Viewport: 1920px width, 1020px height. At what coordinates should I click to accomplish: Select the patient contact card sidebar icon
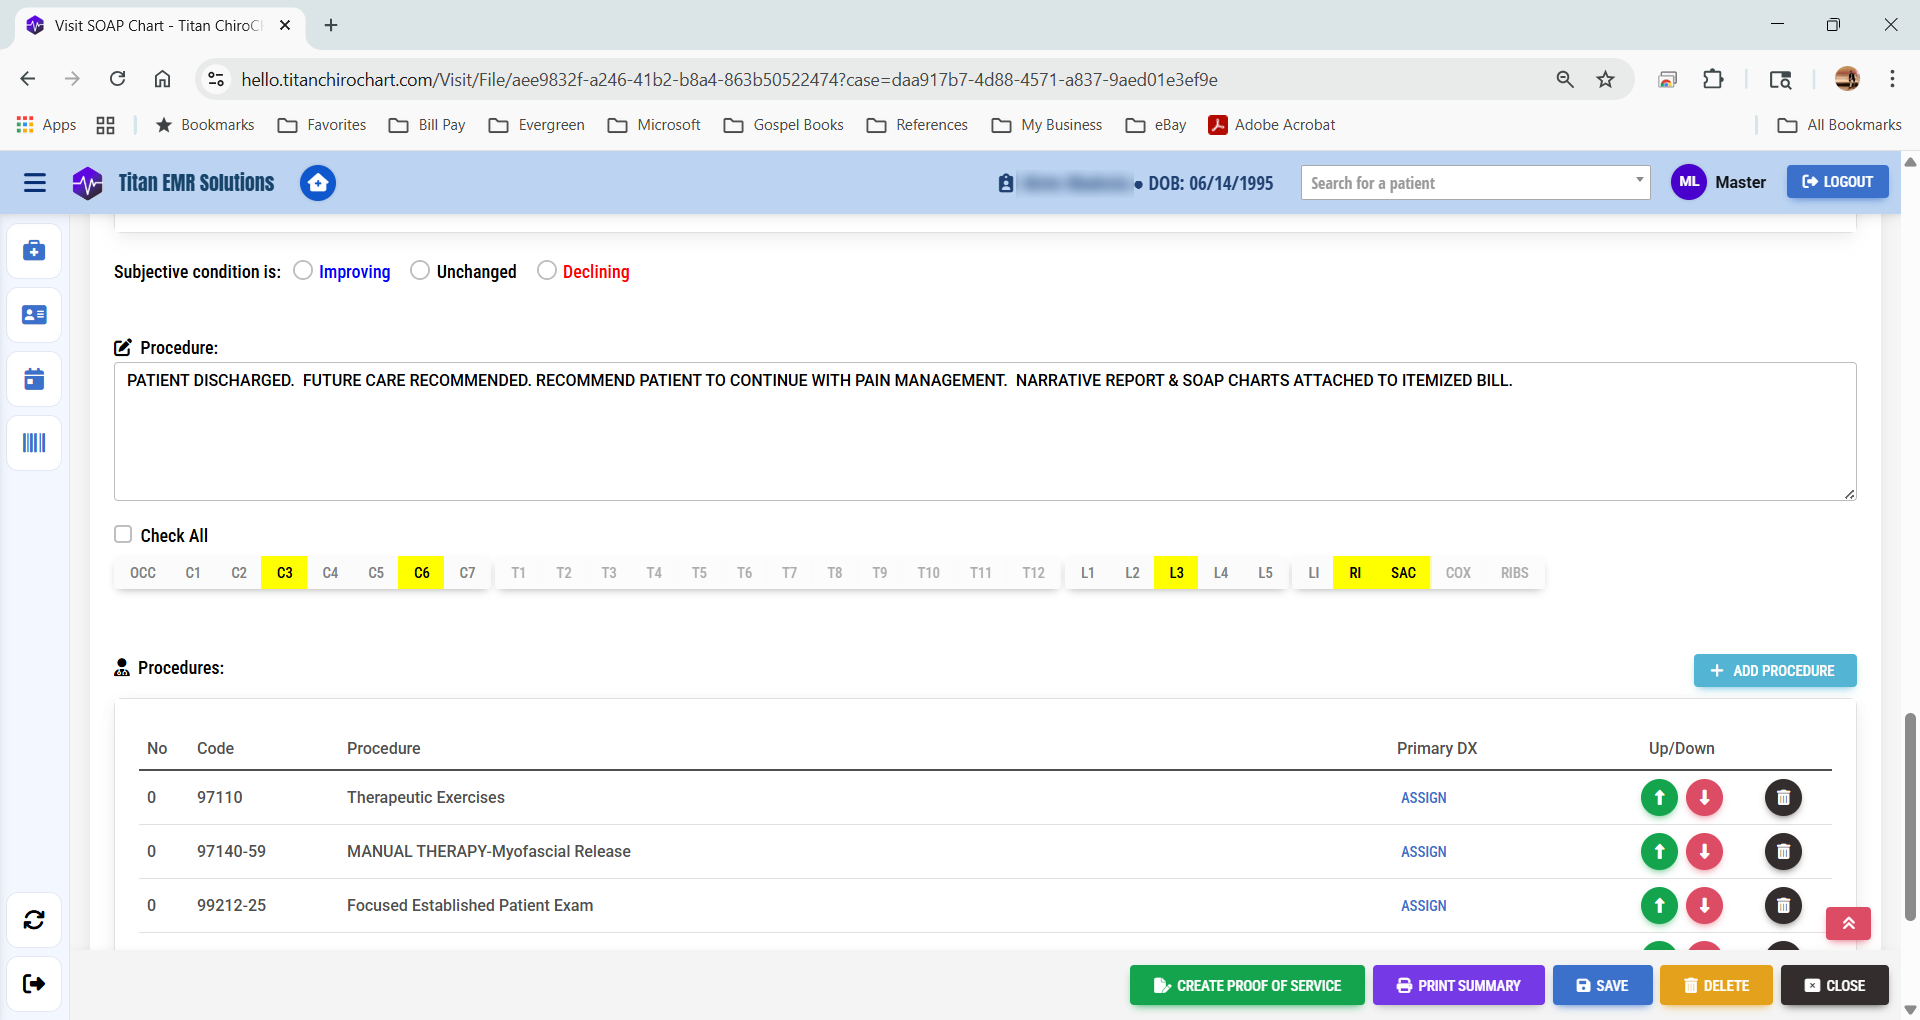tap(34, 314)
